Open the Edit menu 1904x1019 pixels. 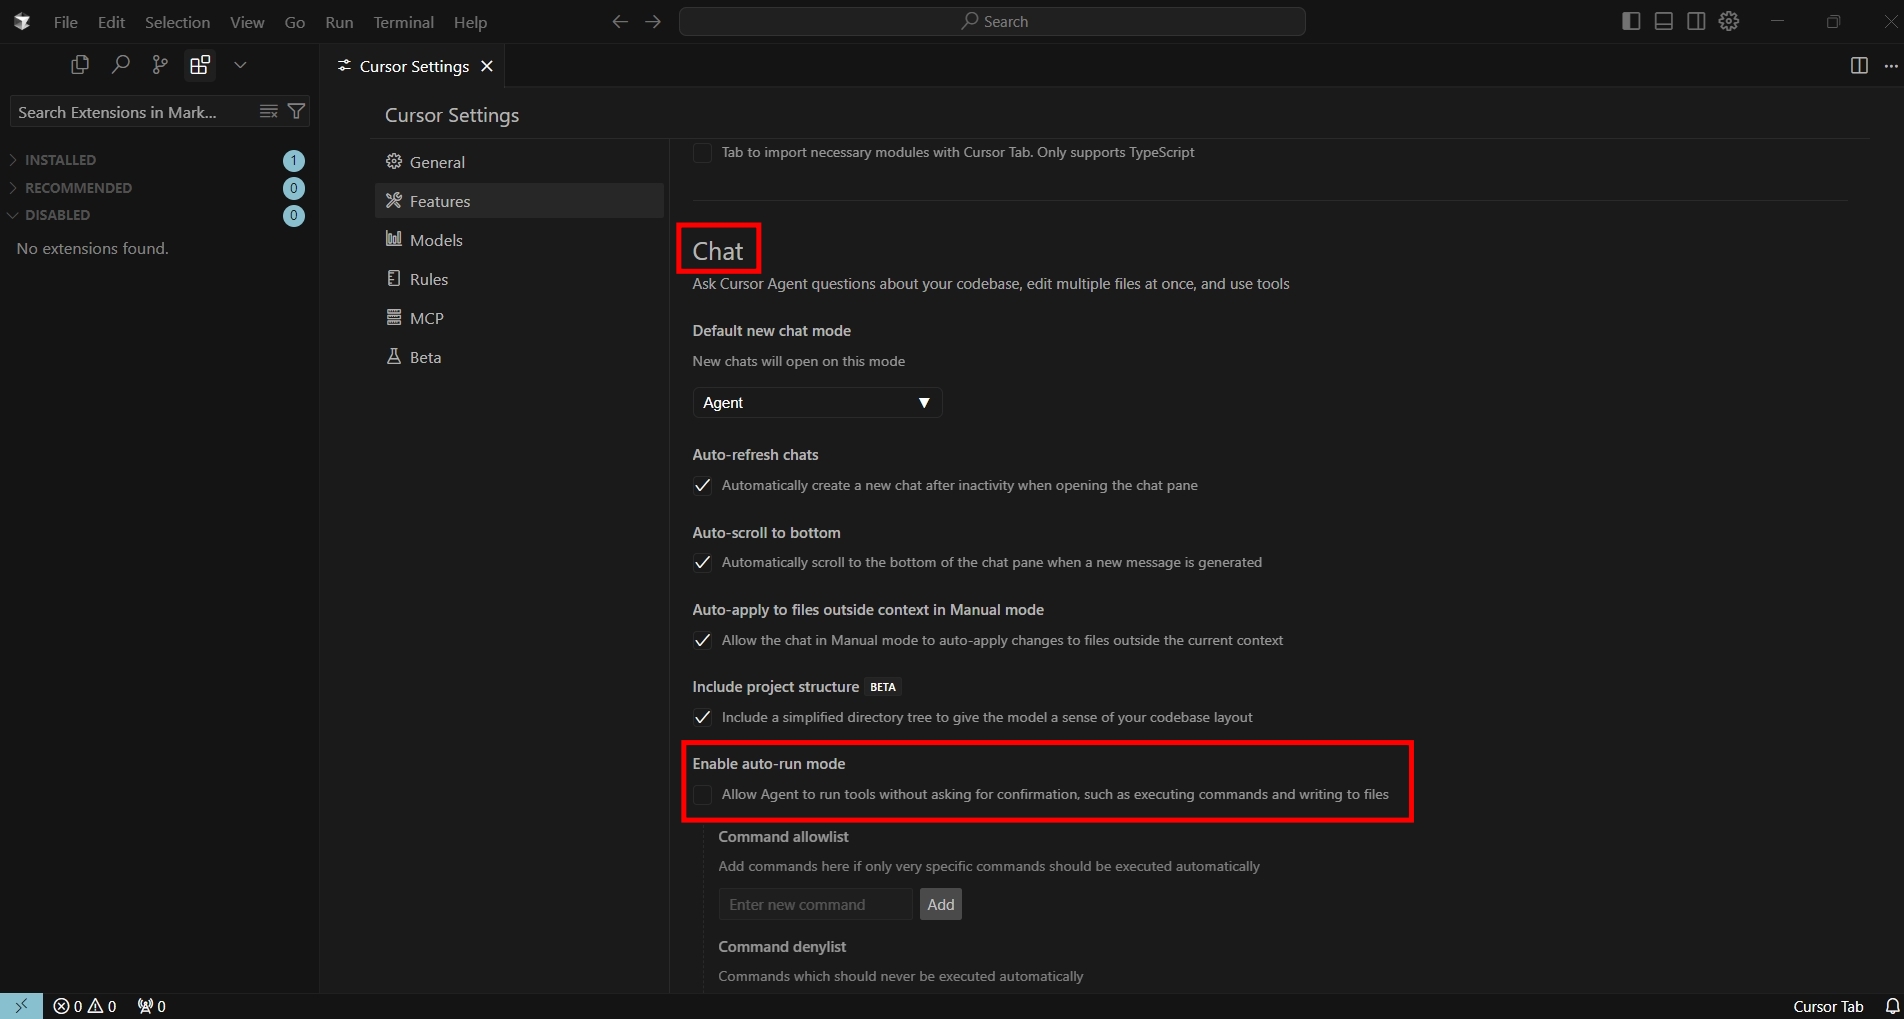point(111,22)
